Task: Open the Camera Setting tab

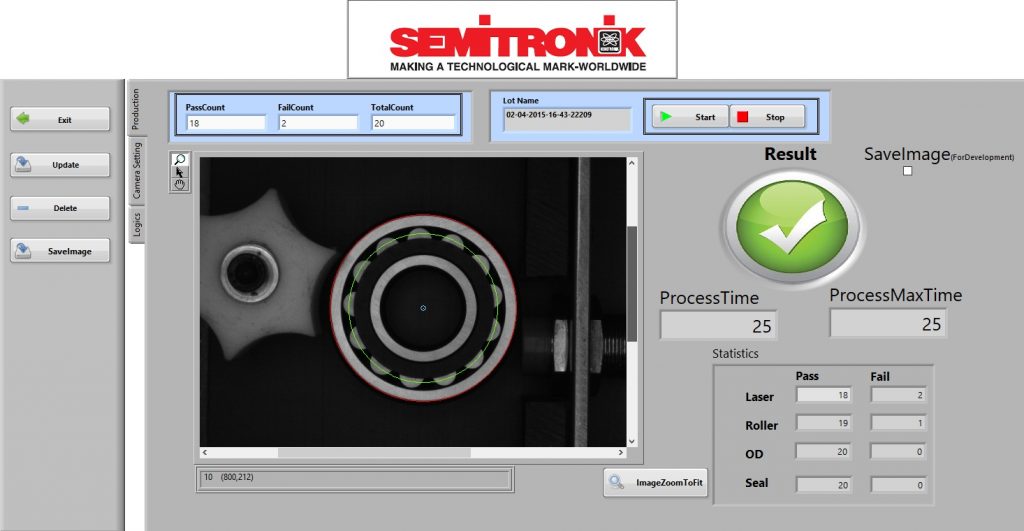Action: click(137, 171)
